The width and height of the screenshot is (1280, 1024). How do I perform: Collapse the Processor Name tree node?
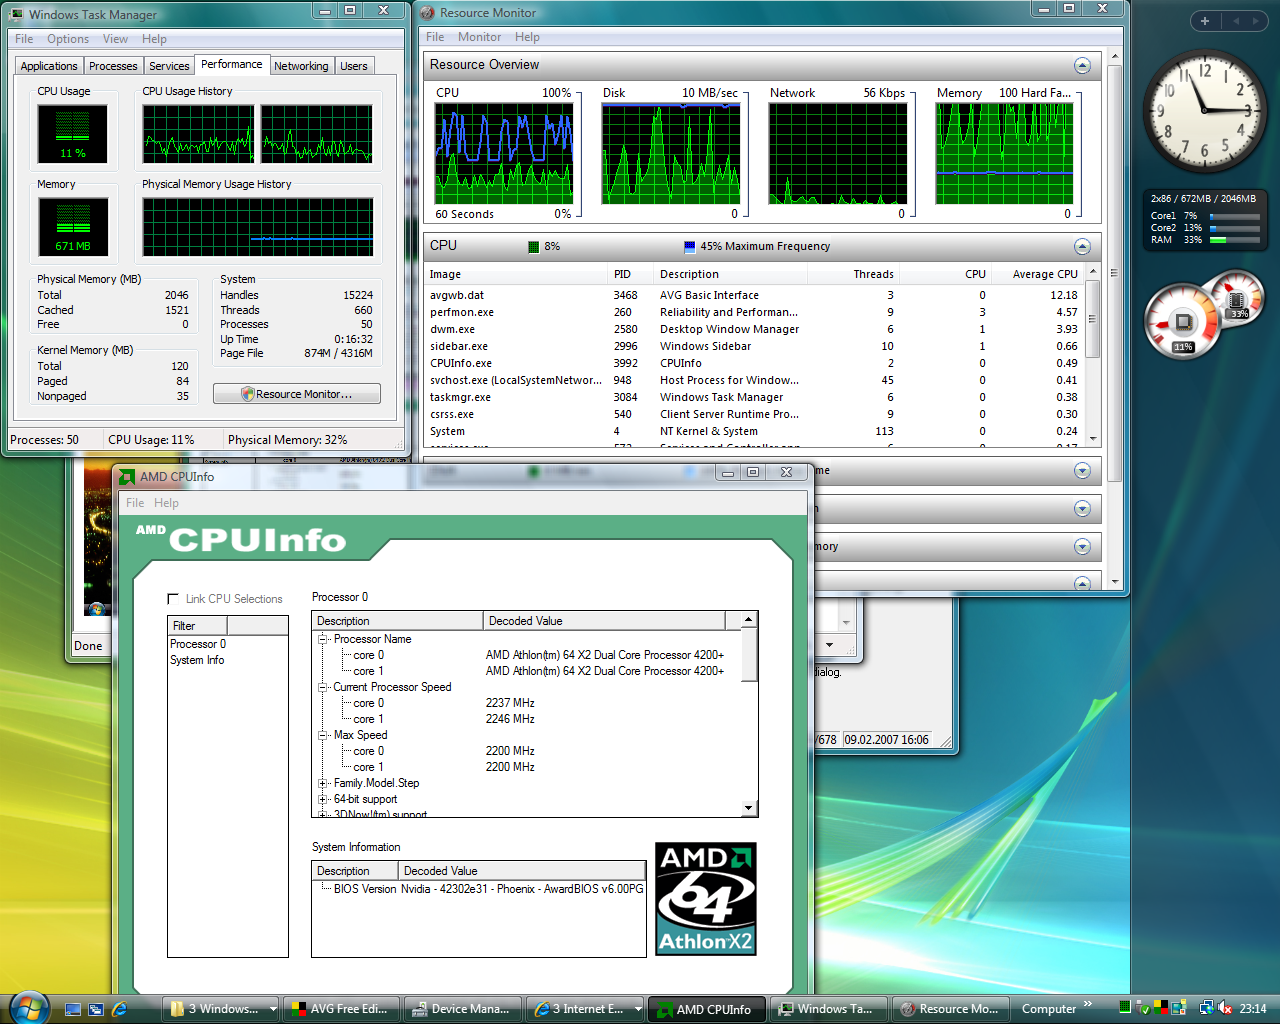point(323,639)
